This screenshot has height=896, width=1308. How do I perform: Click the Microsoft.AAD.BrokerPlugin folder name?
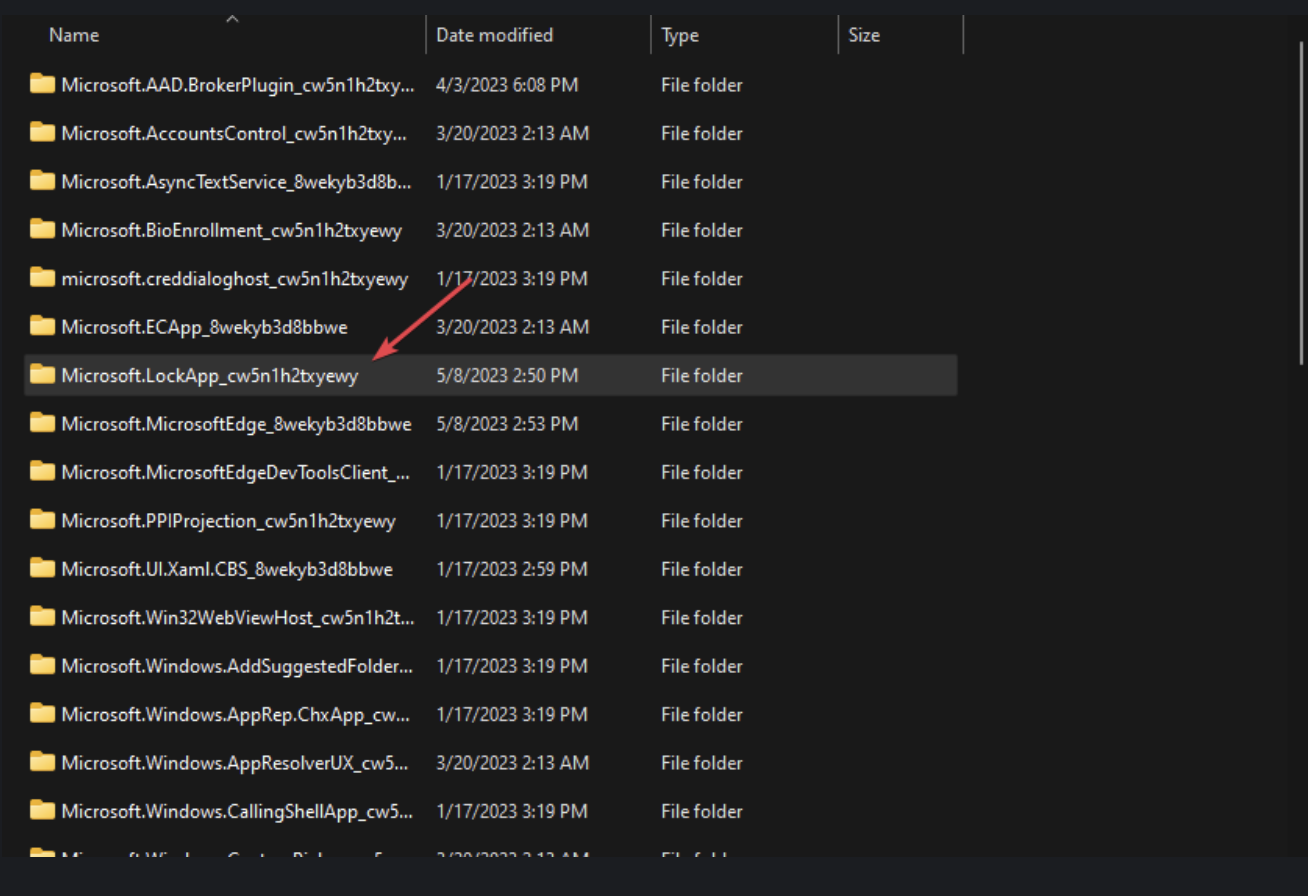(x=237, y=85)
